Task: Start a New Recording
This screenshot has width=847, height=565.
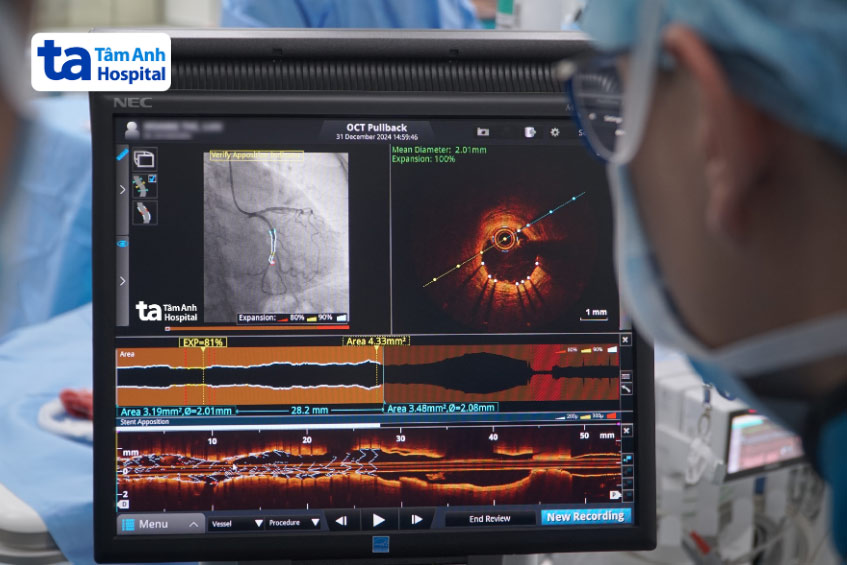Action: [585, 516]
